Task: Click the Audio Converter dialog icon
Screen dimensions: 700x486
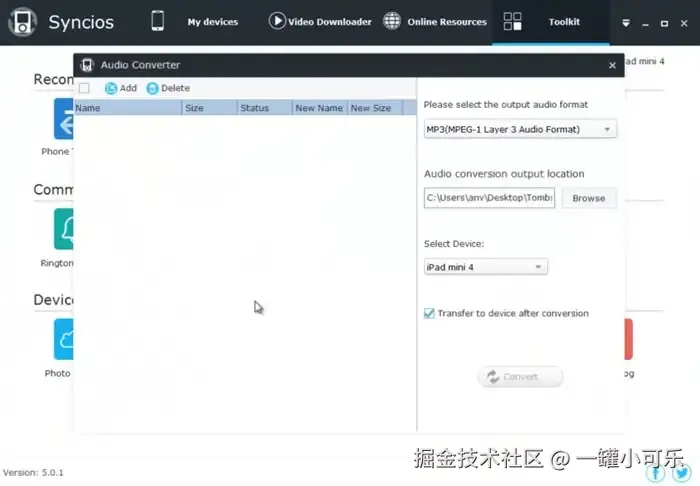Action: 87,65
